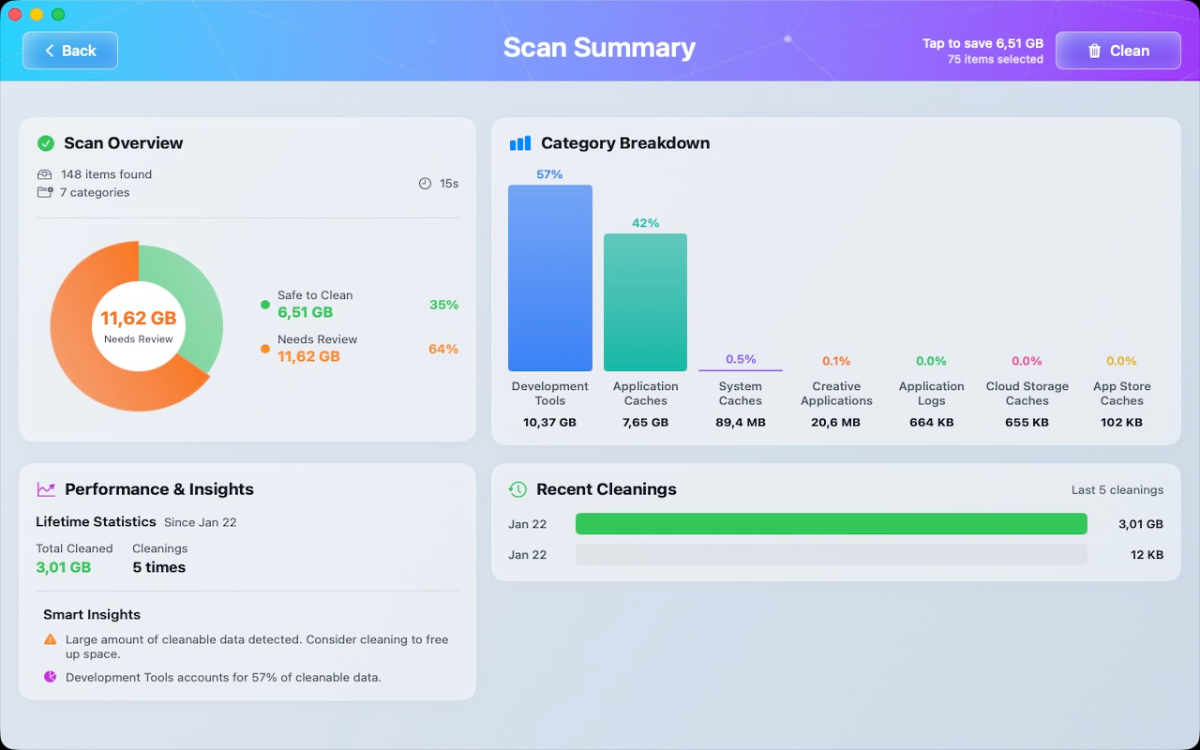Click the bar chart icon beside Category Breakdown

pyautogui.click(x=519, y=142)
